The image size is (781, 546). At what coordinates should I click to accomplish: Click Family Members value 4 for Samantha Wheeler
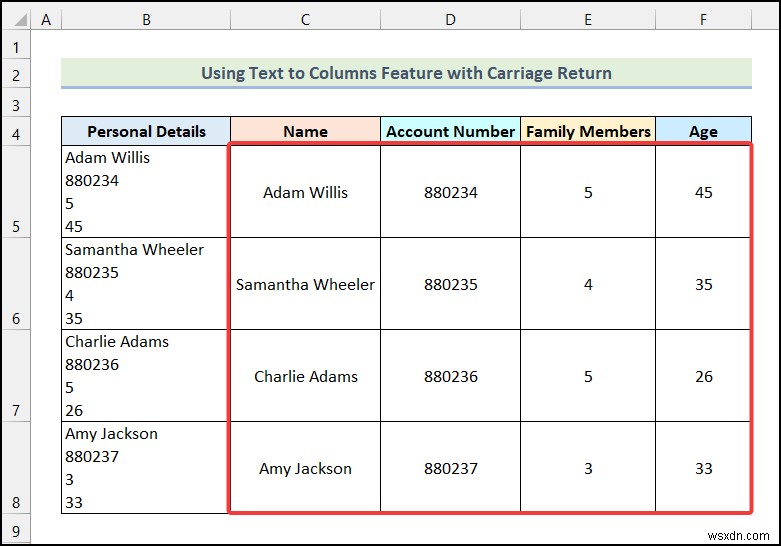[x=588, y=284]
